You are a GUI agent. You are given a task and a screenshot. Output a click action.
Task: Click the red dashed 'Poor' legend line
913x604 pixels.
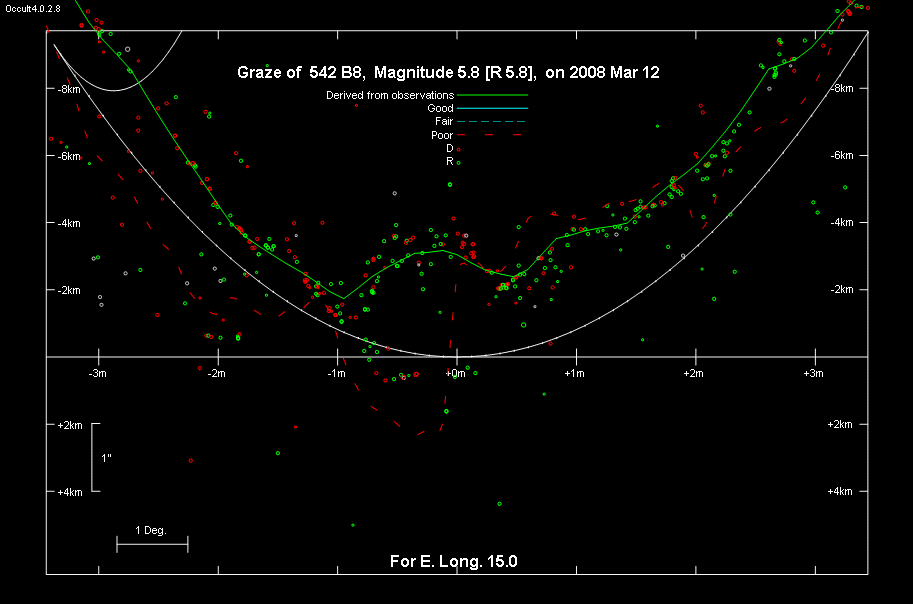point(489,135)
